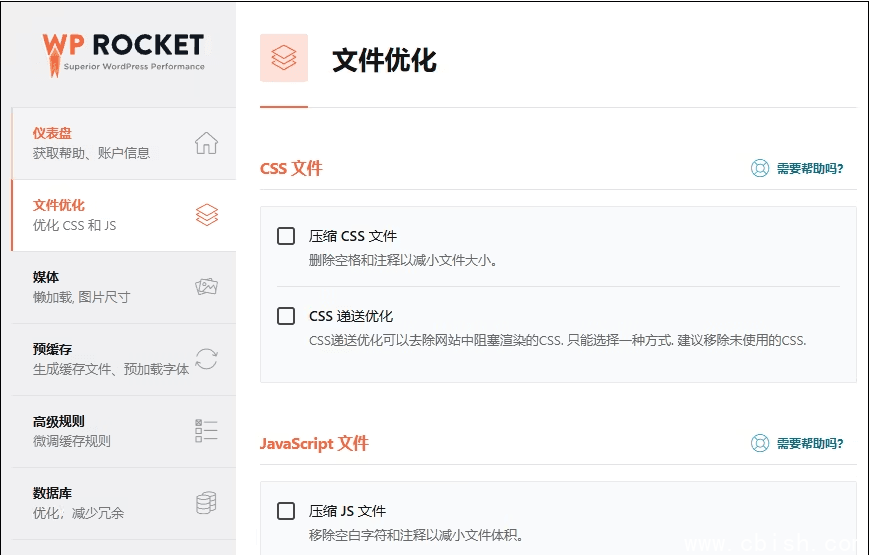Click the media images icon

tap(206, 287)
